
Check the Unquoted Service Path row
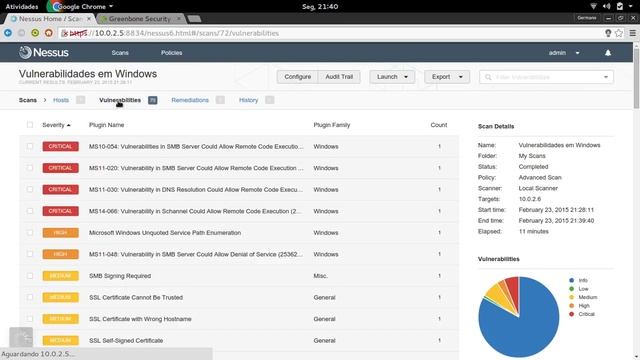point(30,233)
